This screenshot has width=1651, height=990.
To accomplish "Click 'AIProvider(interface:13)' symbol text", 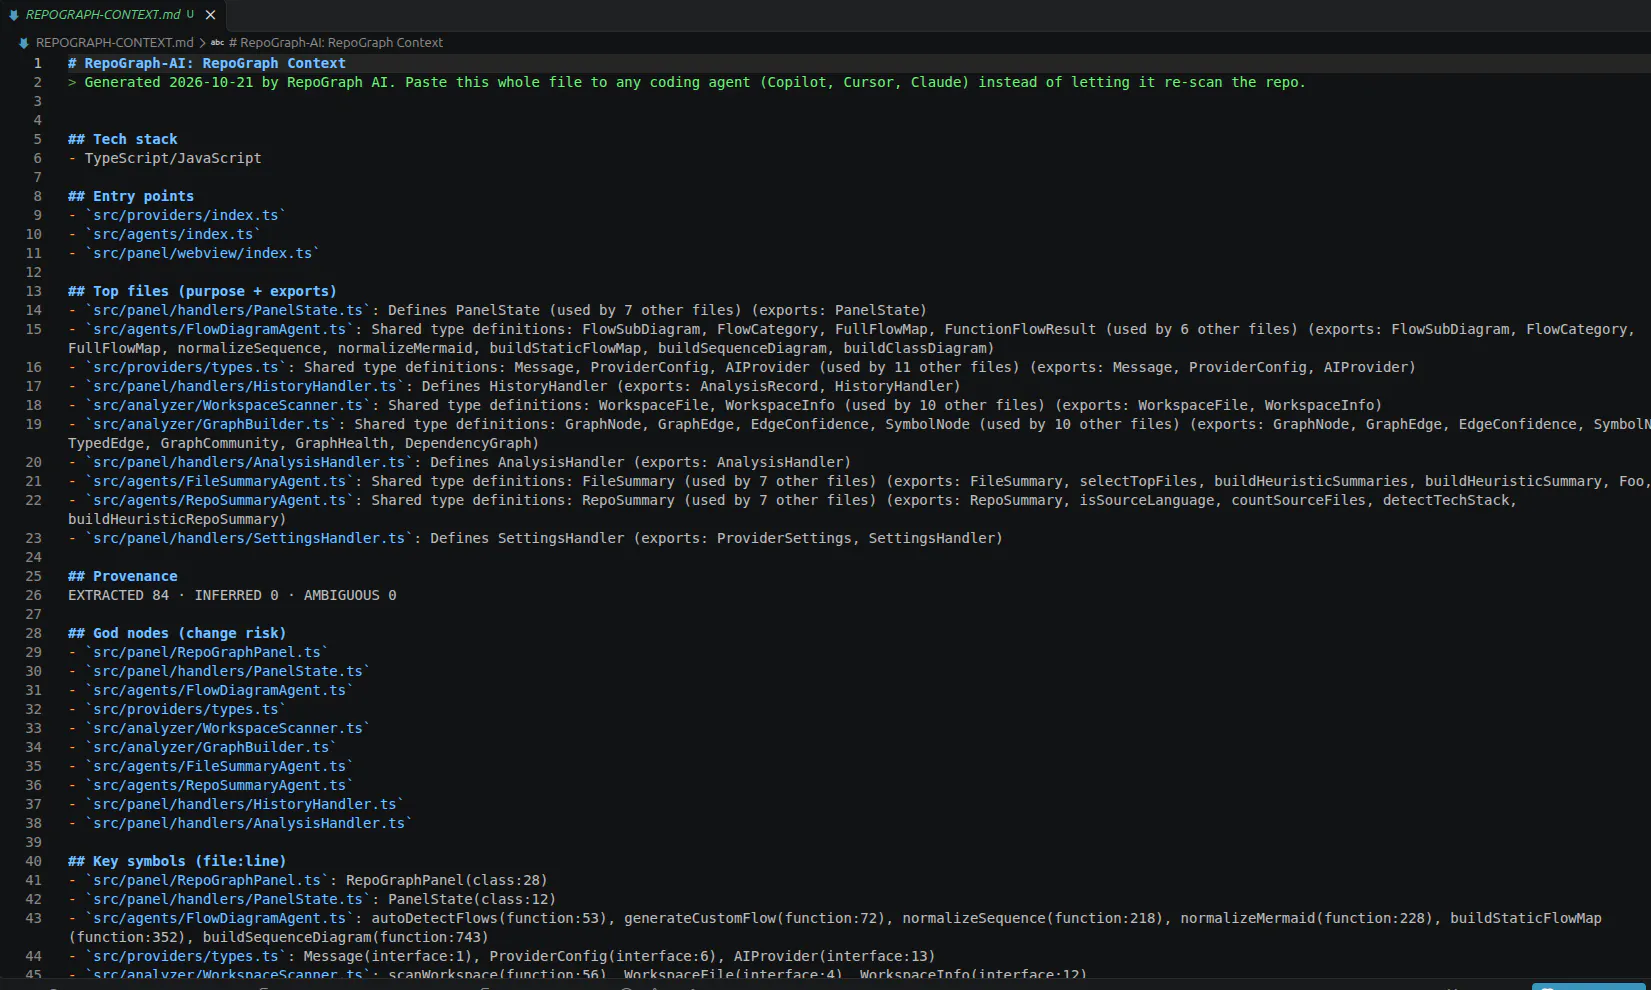I will click(x=834, y=956).
